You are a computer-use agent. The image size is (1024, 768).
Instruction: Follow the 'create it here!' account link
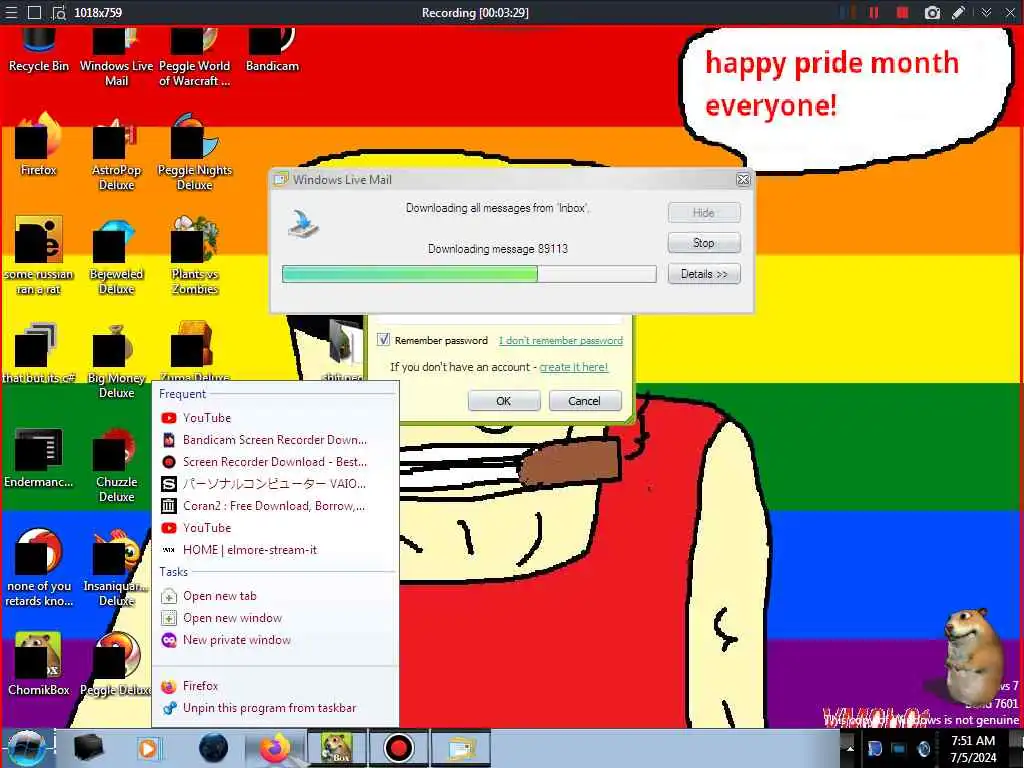coord(573,367)
